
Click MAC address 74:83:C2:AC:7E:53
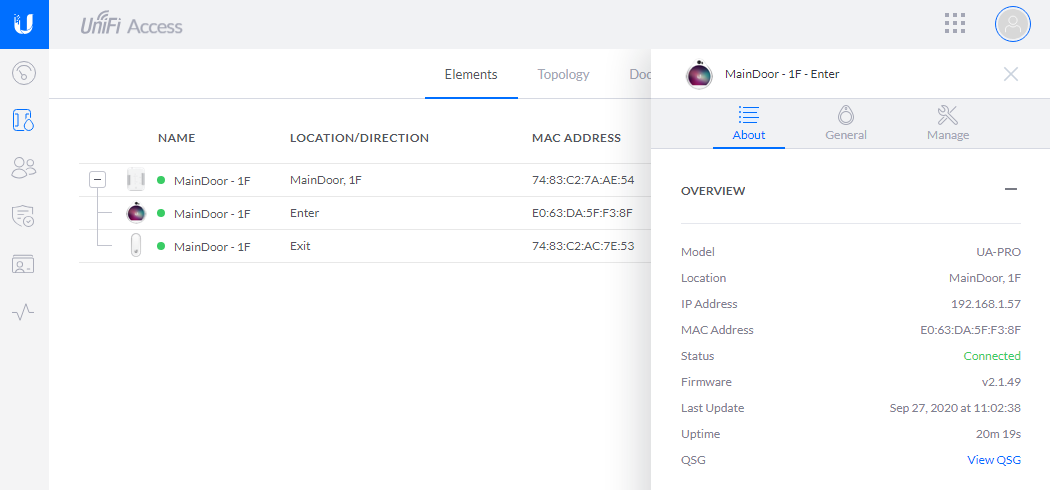[583, 246]
